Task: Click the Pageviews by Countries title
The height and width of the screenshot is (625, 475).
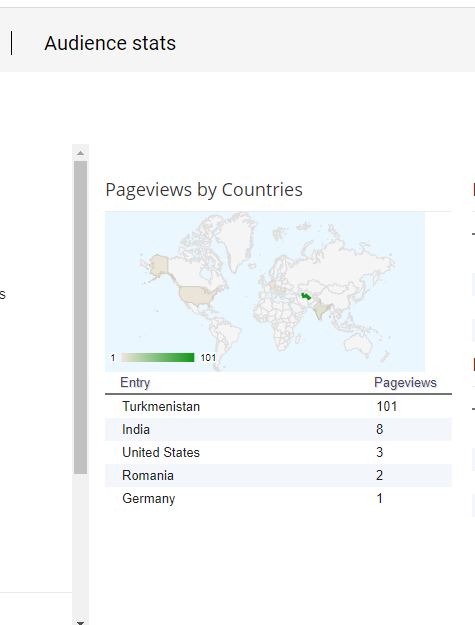Action: click(x=204, y=190)
